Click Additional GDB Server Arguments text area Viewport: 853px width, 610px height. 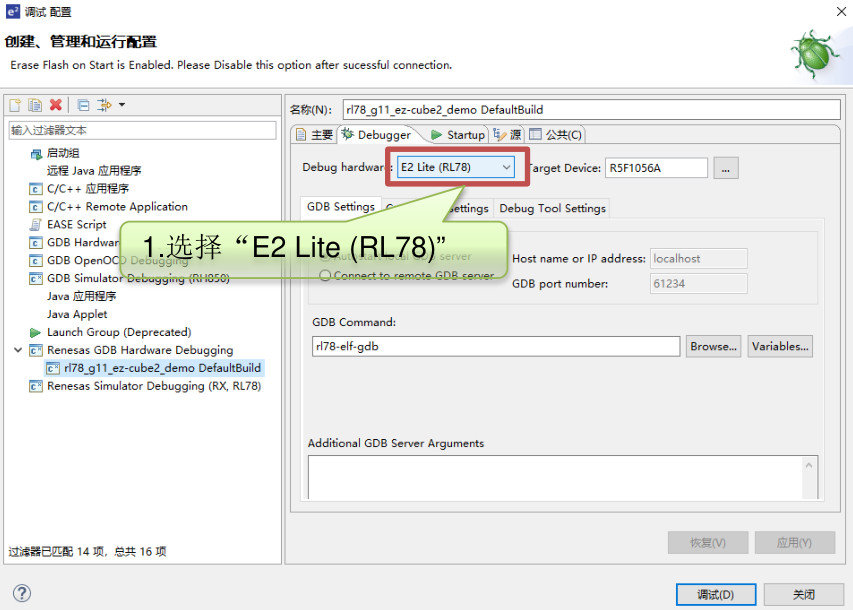[554, 477]
